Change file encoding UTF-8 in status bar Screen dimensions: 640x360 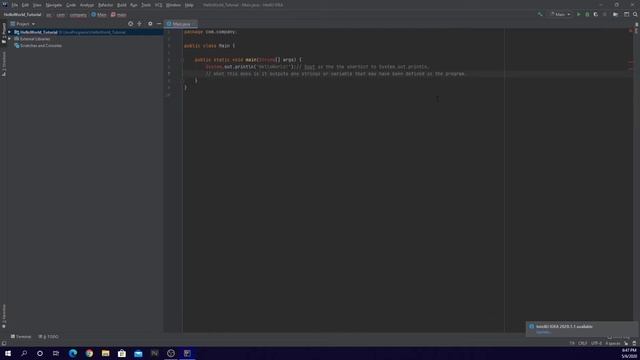click(x=596, y=343)
